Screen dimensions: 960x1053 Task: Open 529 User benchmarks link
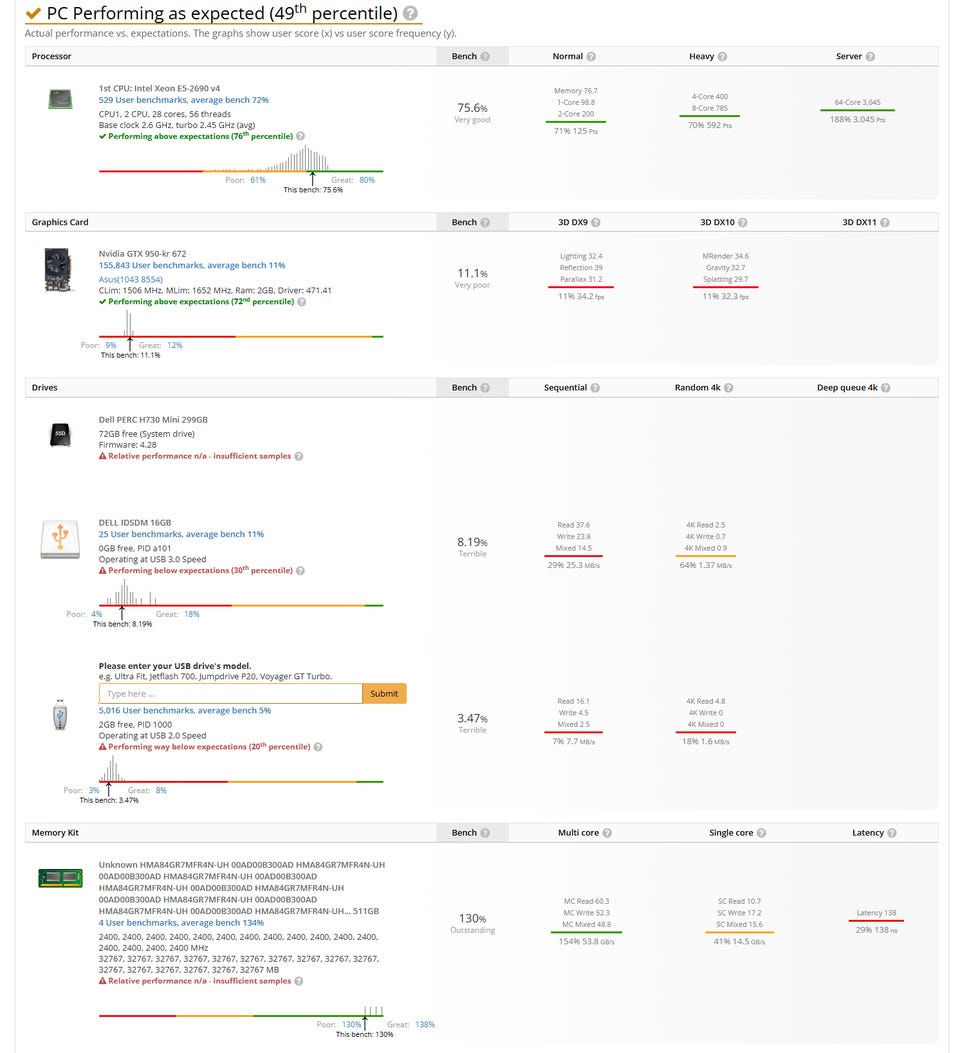pos(183,100)
